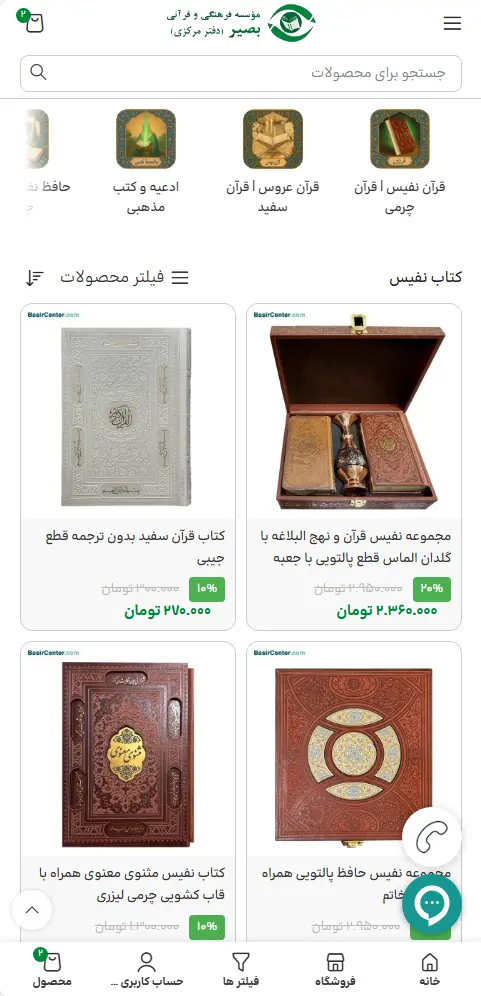Select قرآن عروس | قرآن سفید category
Image resolution: width=481 pixels, height=996 pixels.
click(273, 163)
